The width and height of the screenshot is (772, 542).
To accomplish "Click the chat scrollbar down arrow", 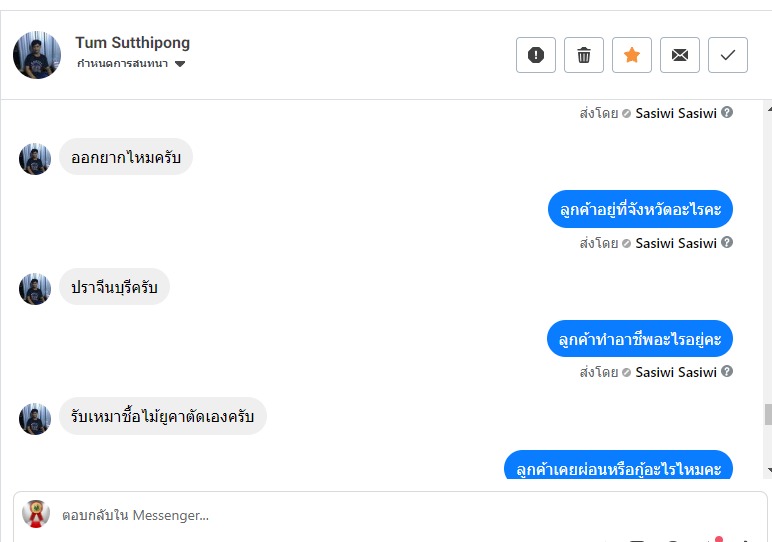I will (768, 469).
